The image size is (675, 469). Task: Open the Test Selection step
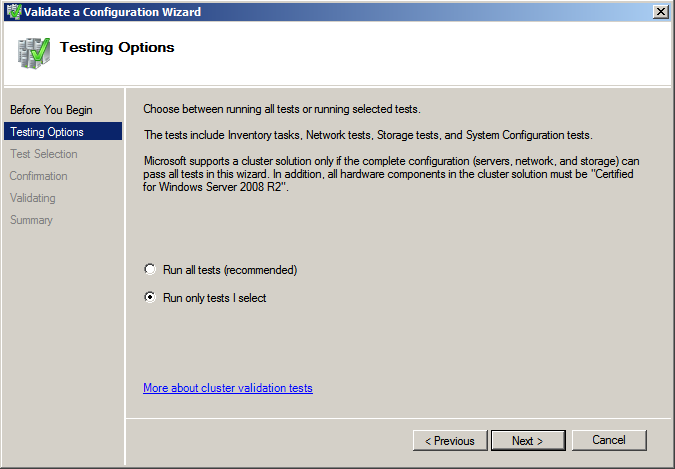click(44, 154)
